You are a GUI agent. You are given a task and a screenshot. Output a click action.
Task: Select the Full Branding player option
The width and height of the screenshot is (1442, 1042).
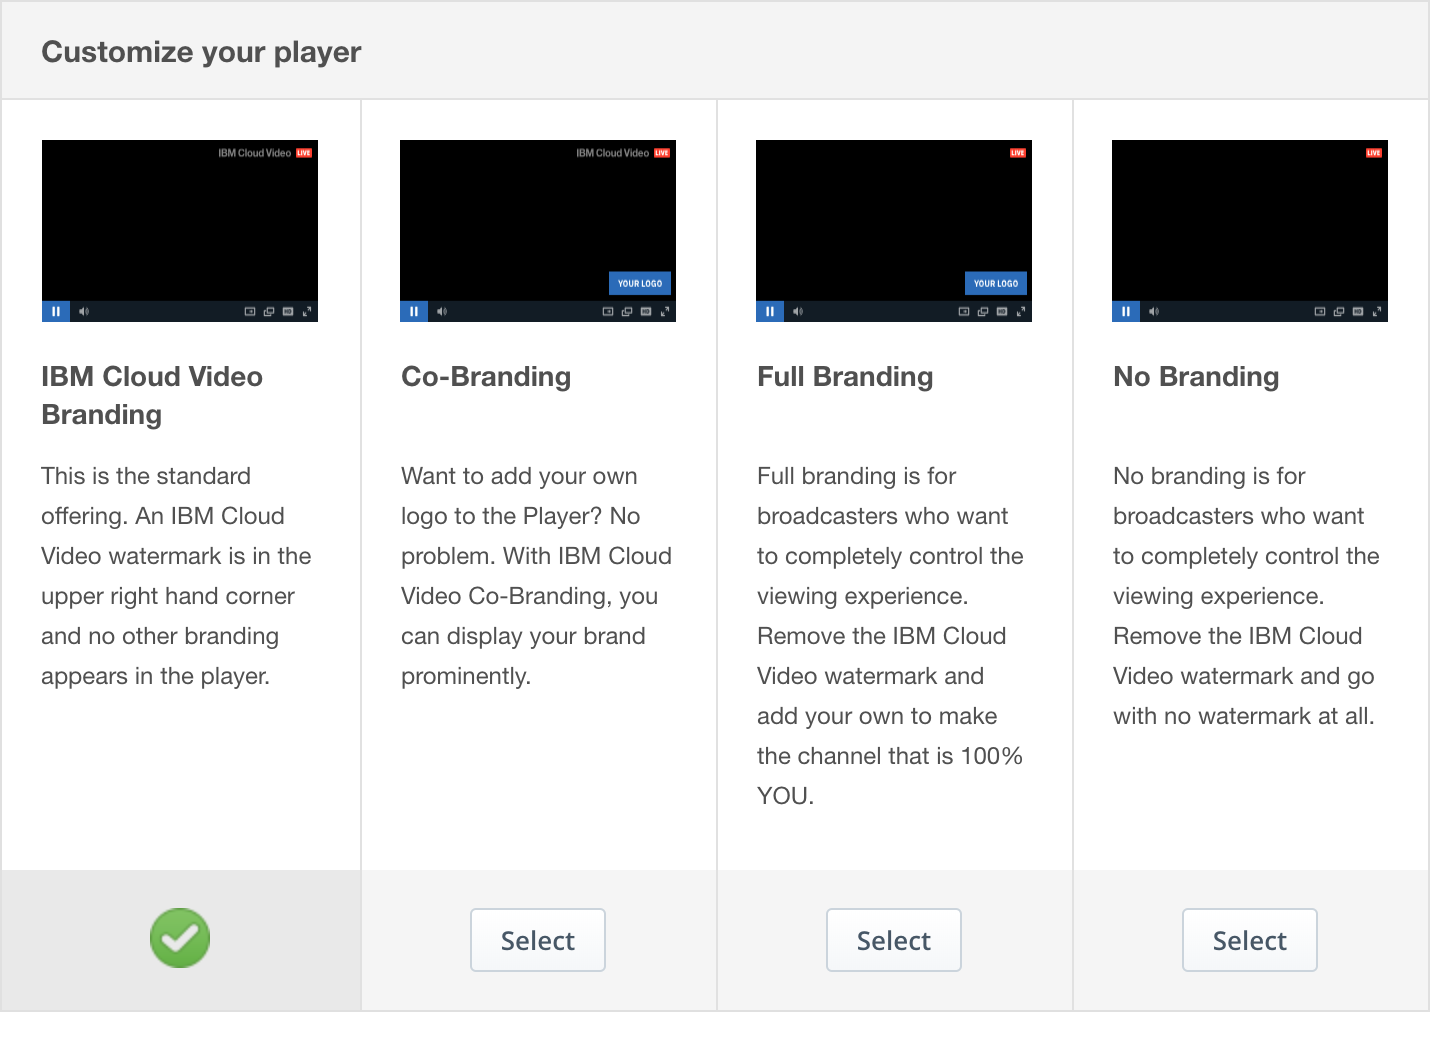pyautogui.click(x=894, y=940)
